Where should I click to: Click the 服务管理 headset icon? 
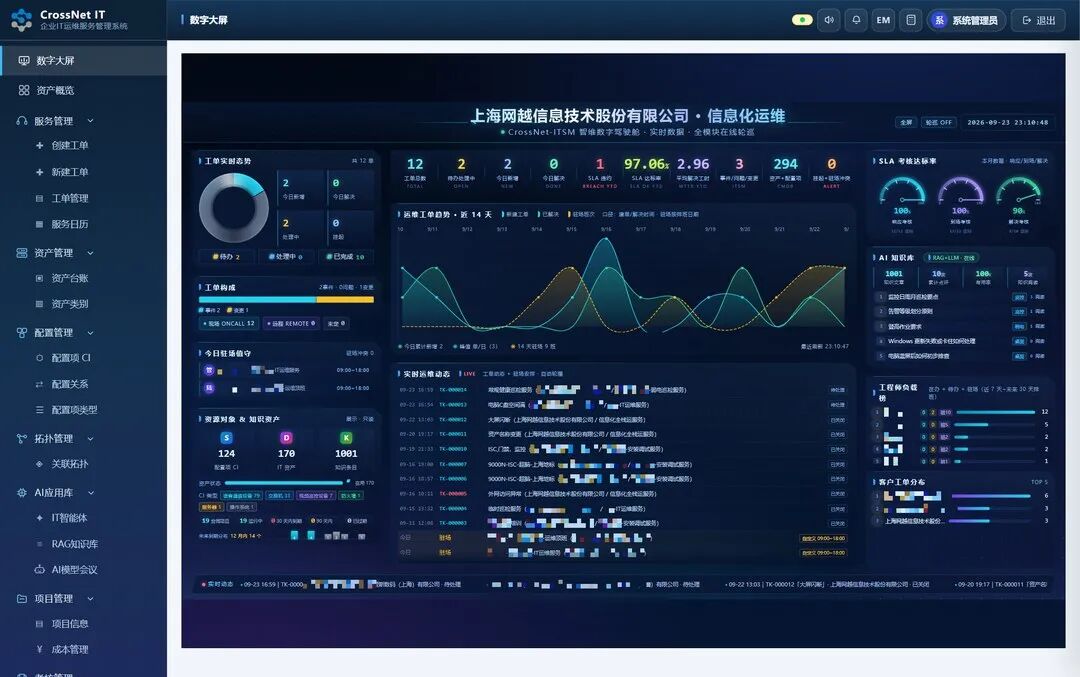click(22, 121)
